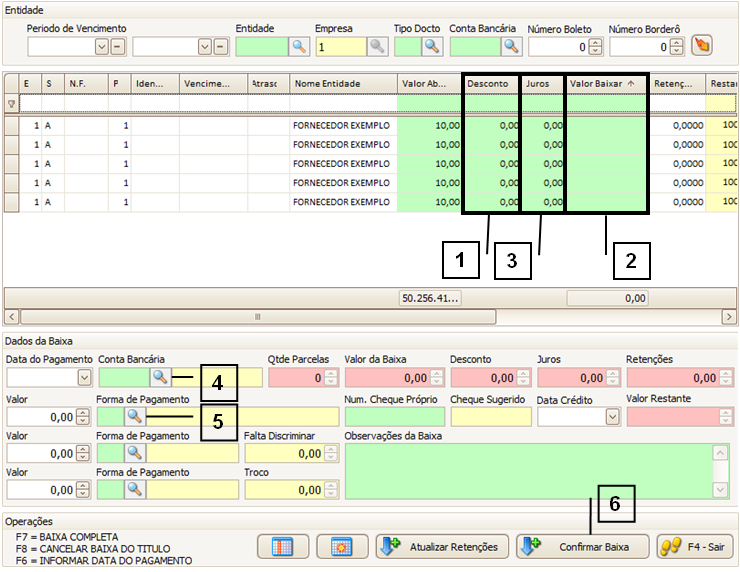Screen dimensions: 740x572
Task: Click the orange filter icon after Número Borderô
Action: point(702,46)
